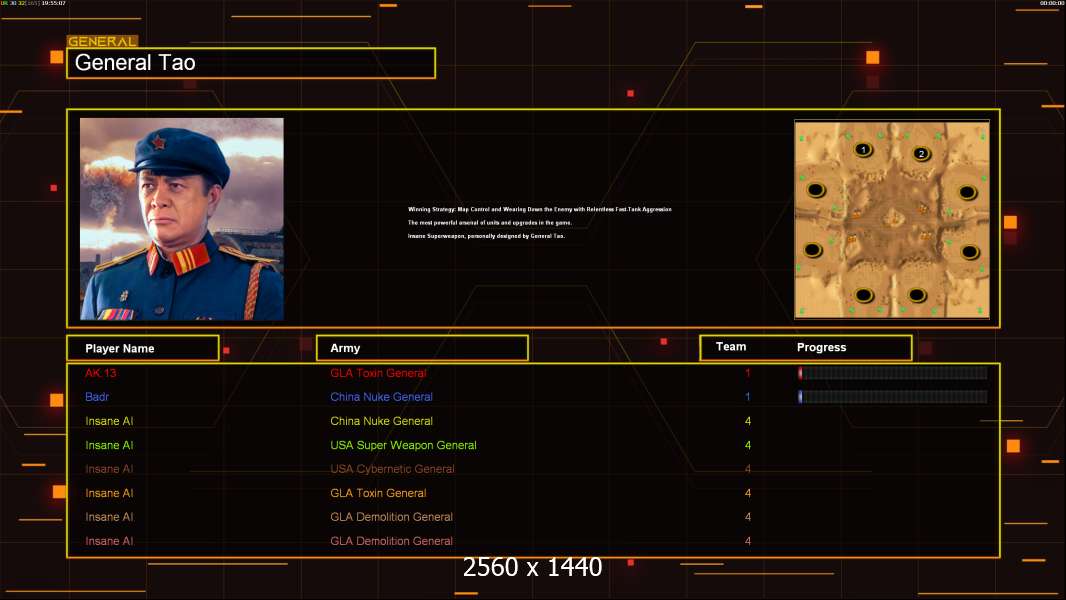Viewport: 1066px width, 600px height.
Task: Click the Player Name column header
Action: click(x=143, y=348)
